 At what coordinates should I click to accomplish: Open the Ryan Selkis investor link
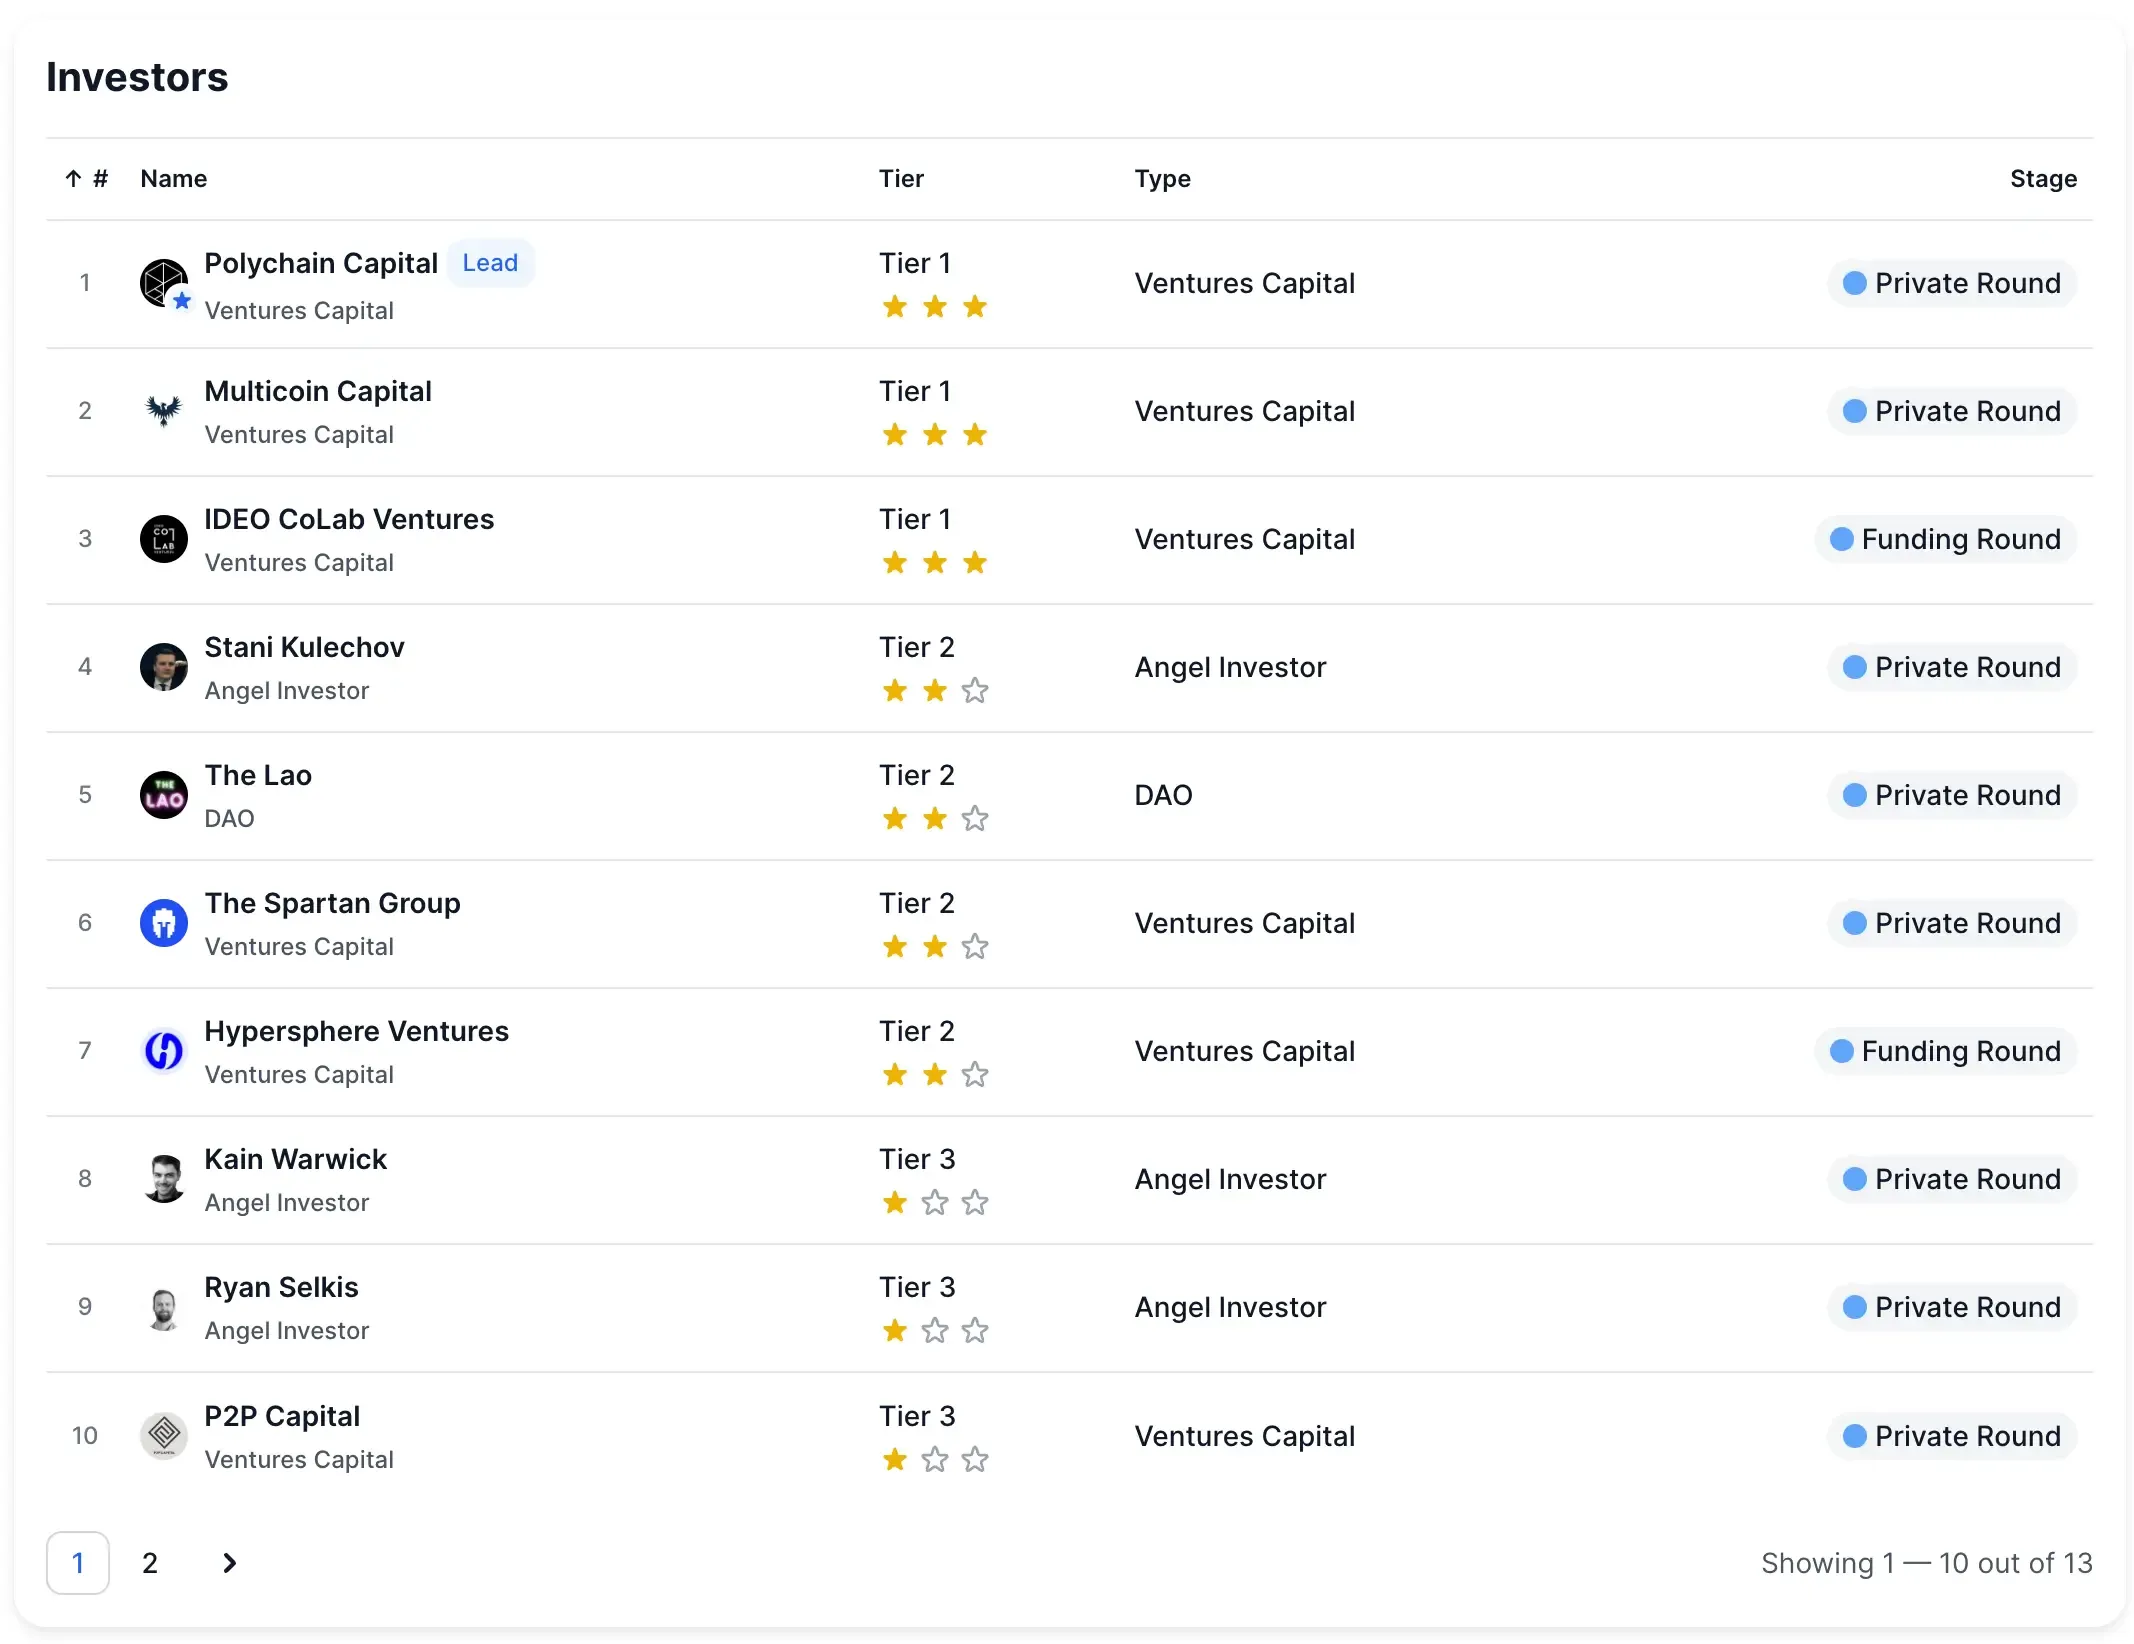pyautogui.click(x=281, y=1287)
